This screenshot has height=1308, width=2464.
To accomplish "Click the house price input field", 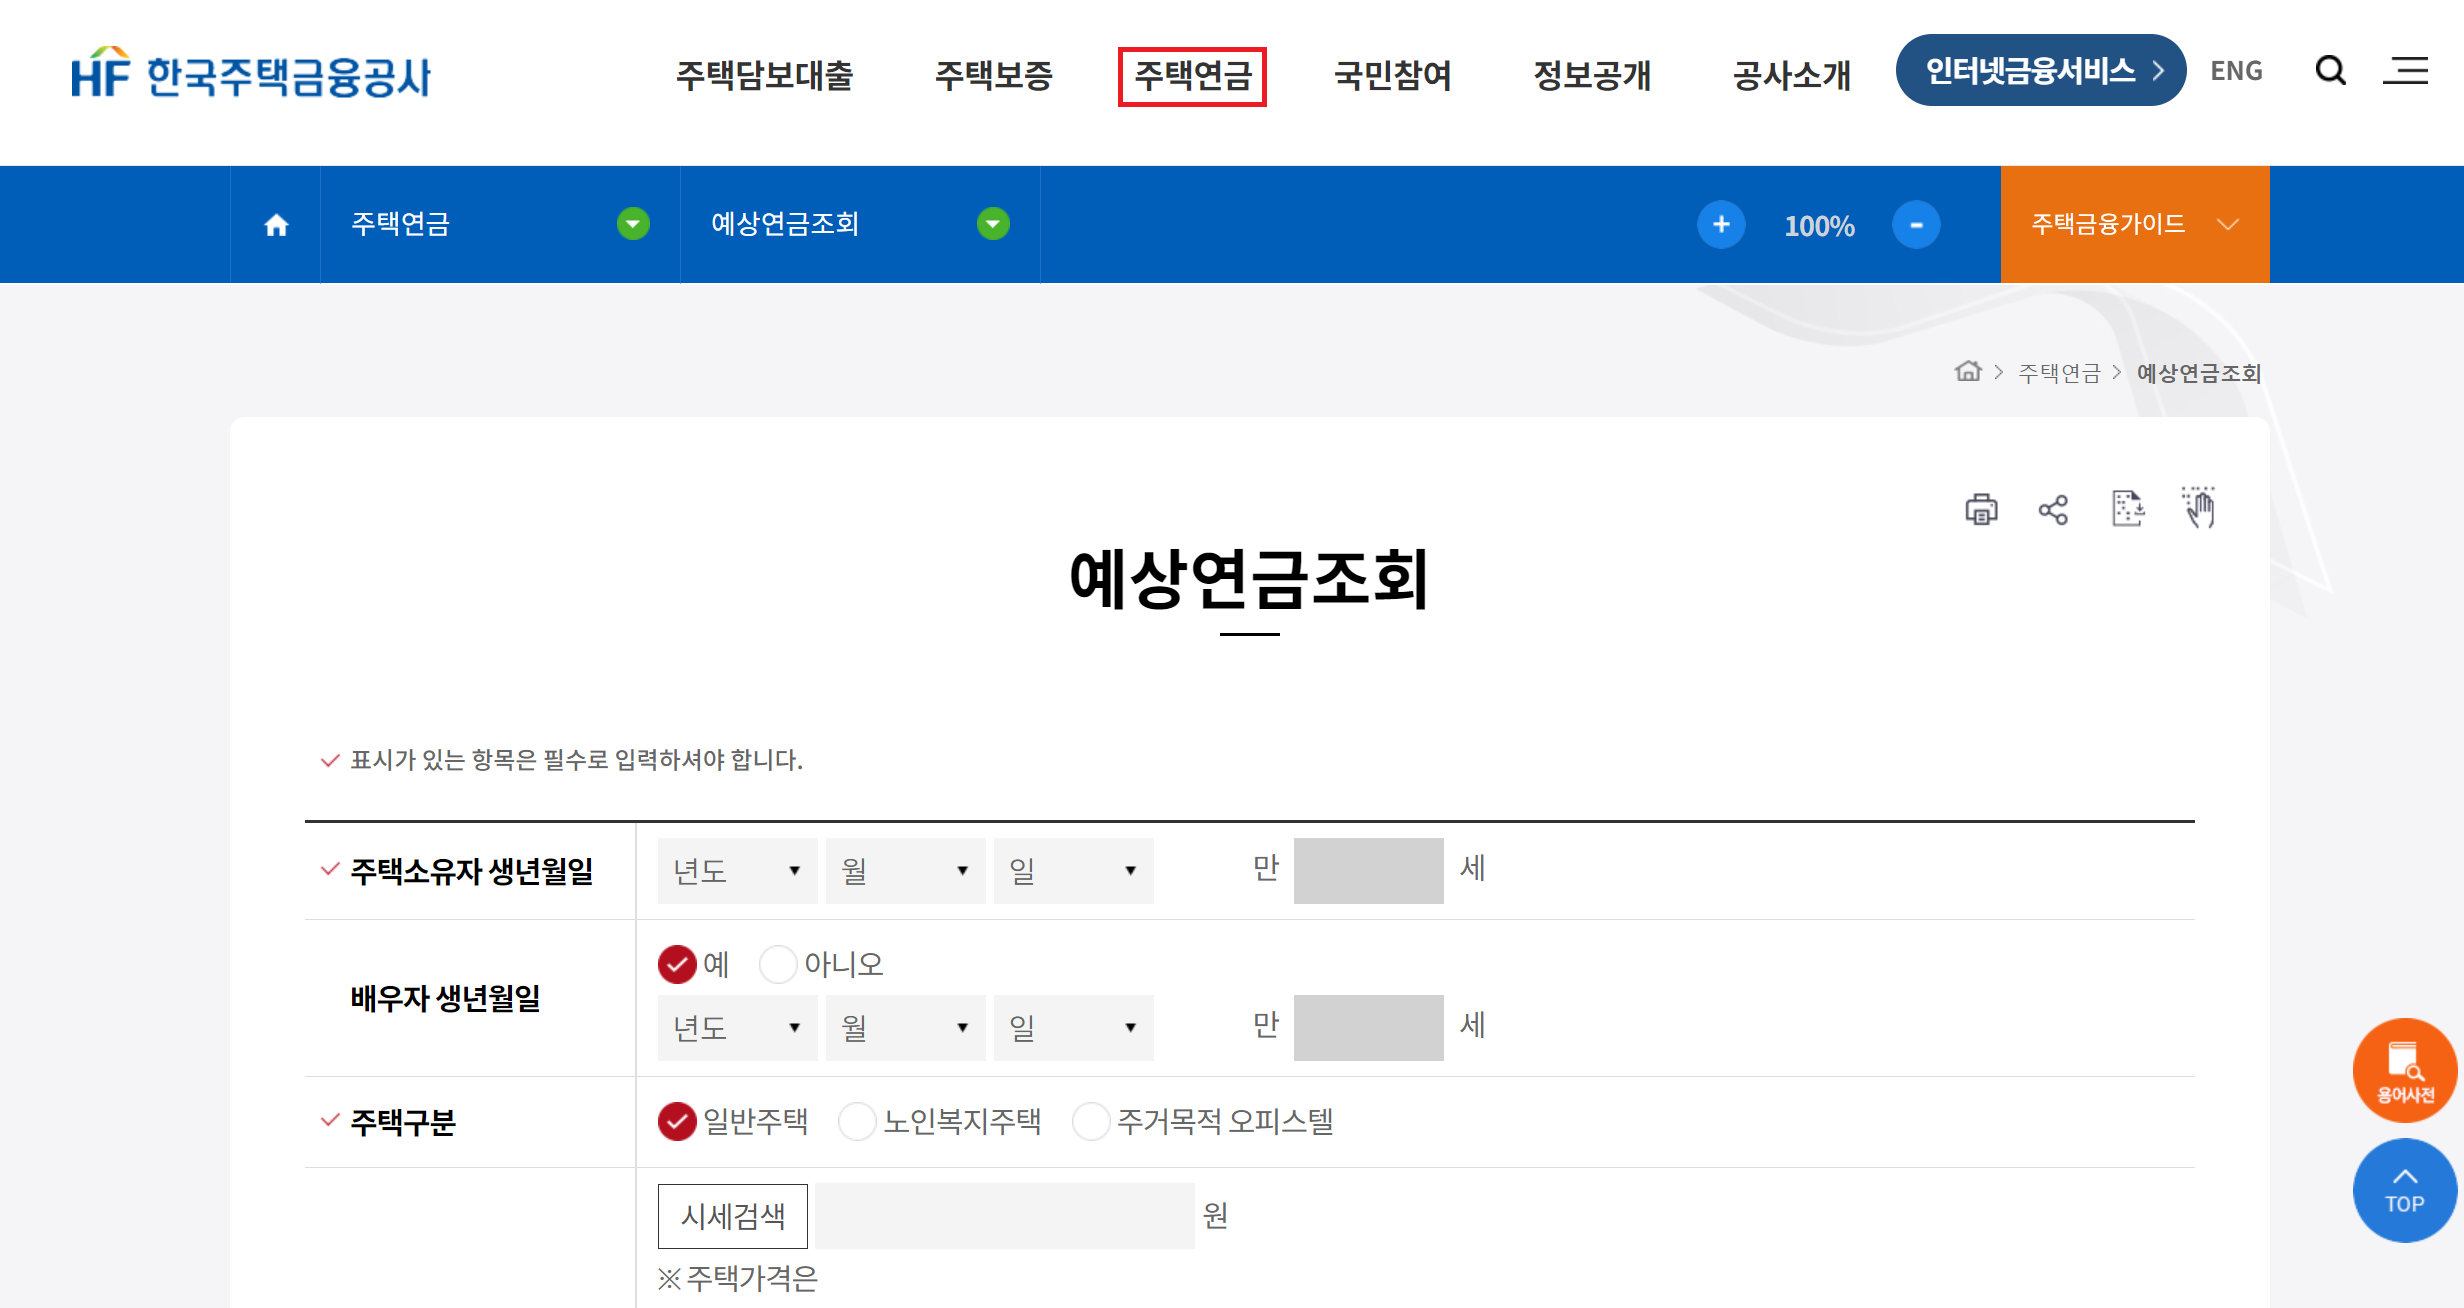I will click(1004, 1216).
